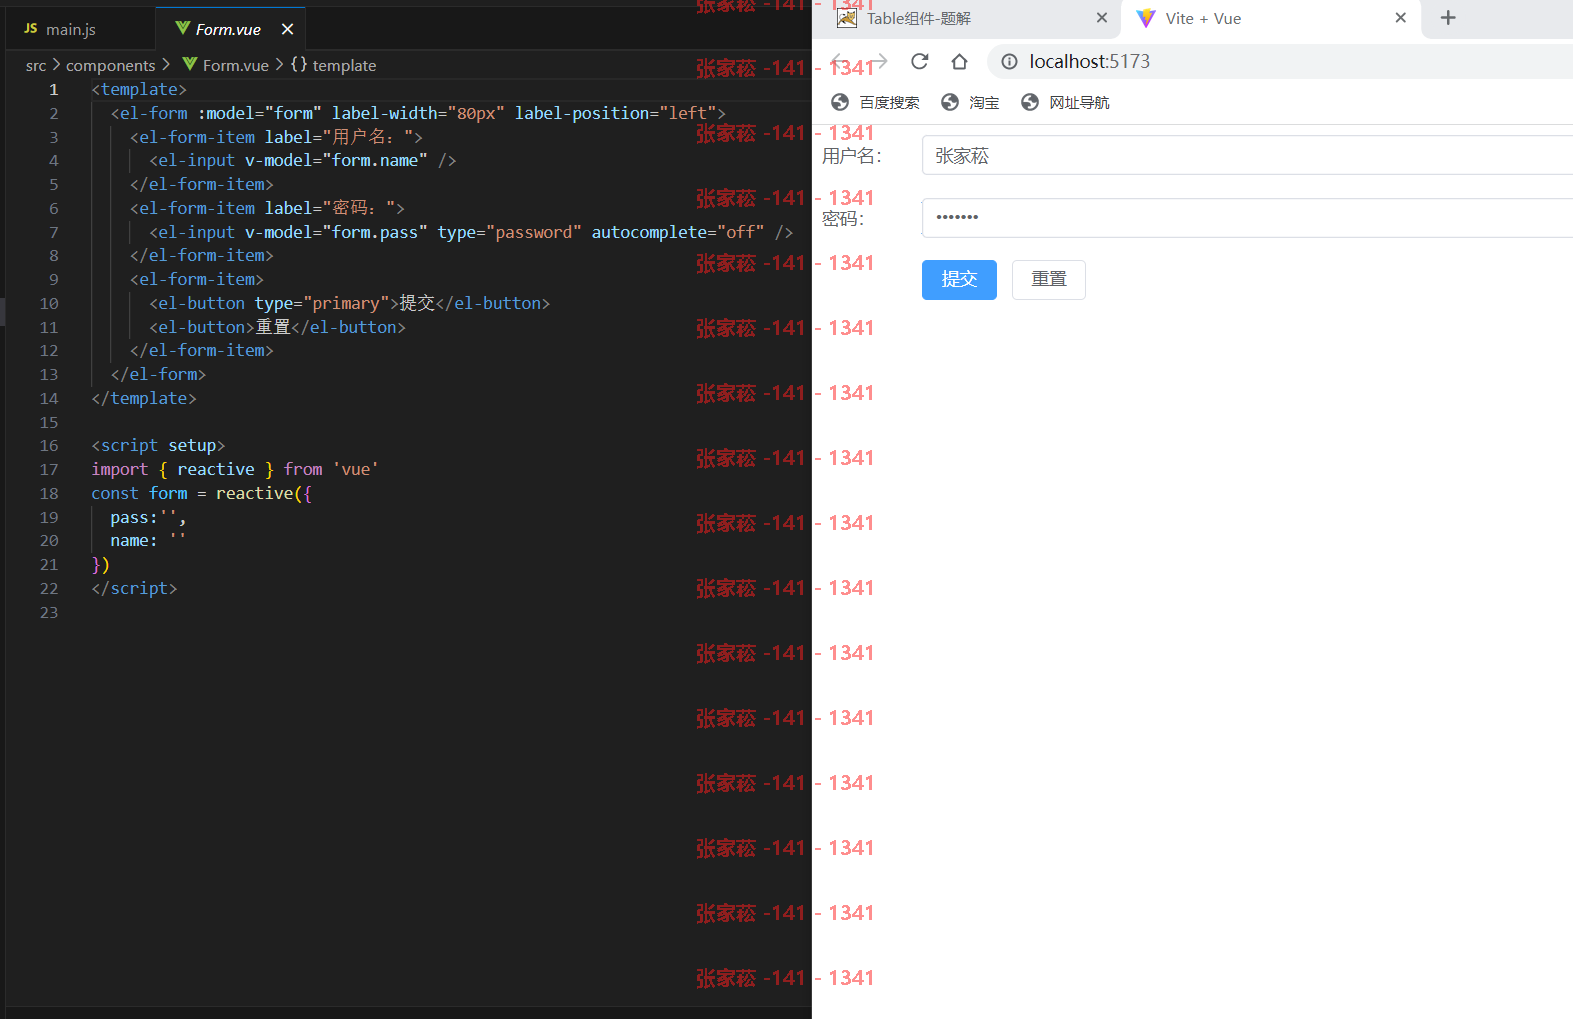Close the Form.vue editor tab
1573x1019 pixels.
coord(288,29)
